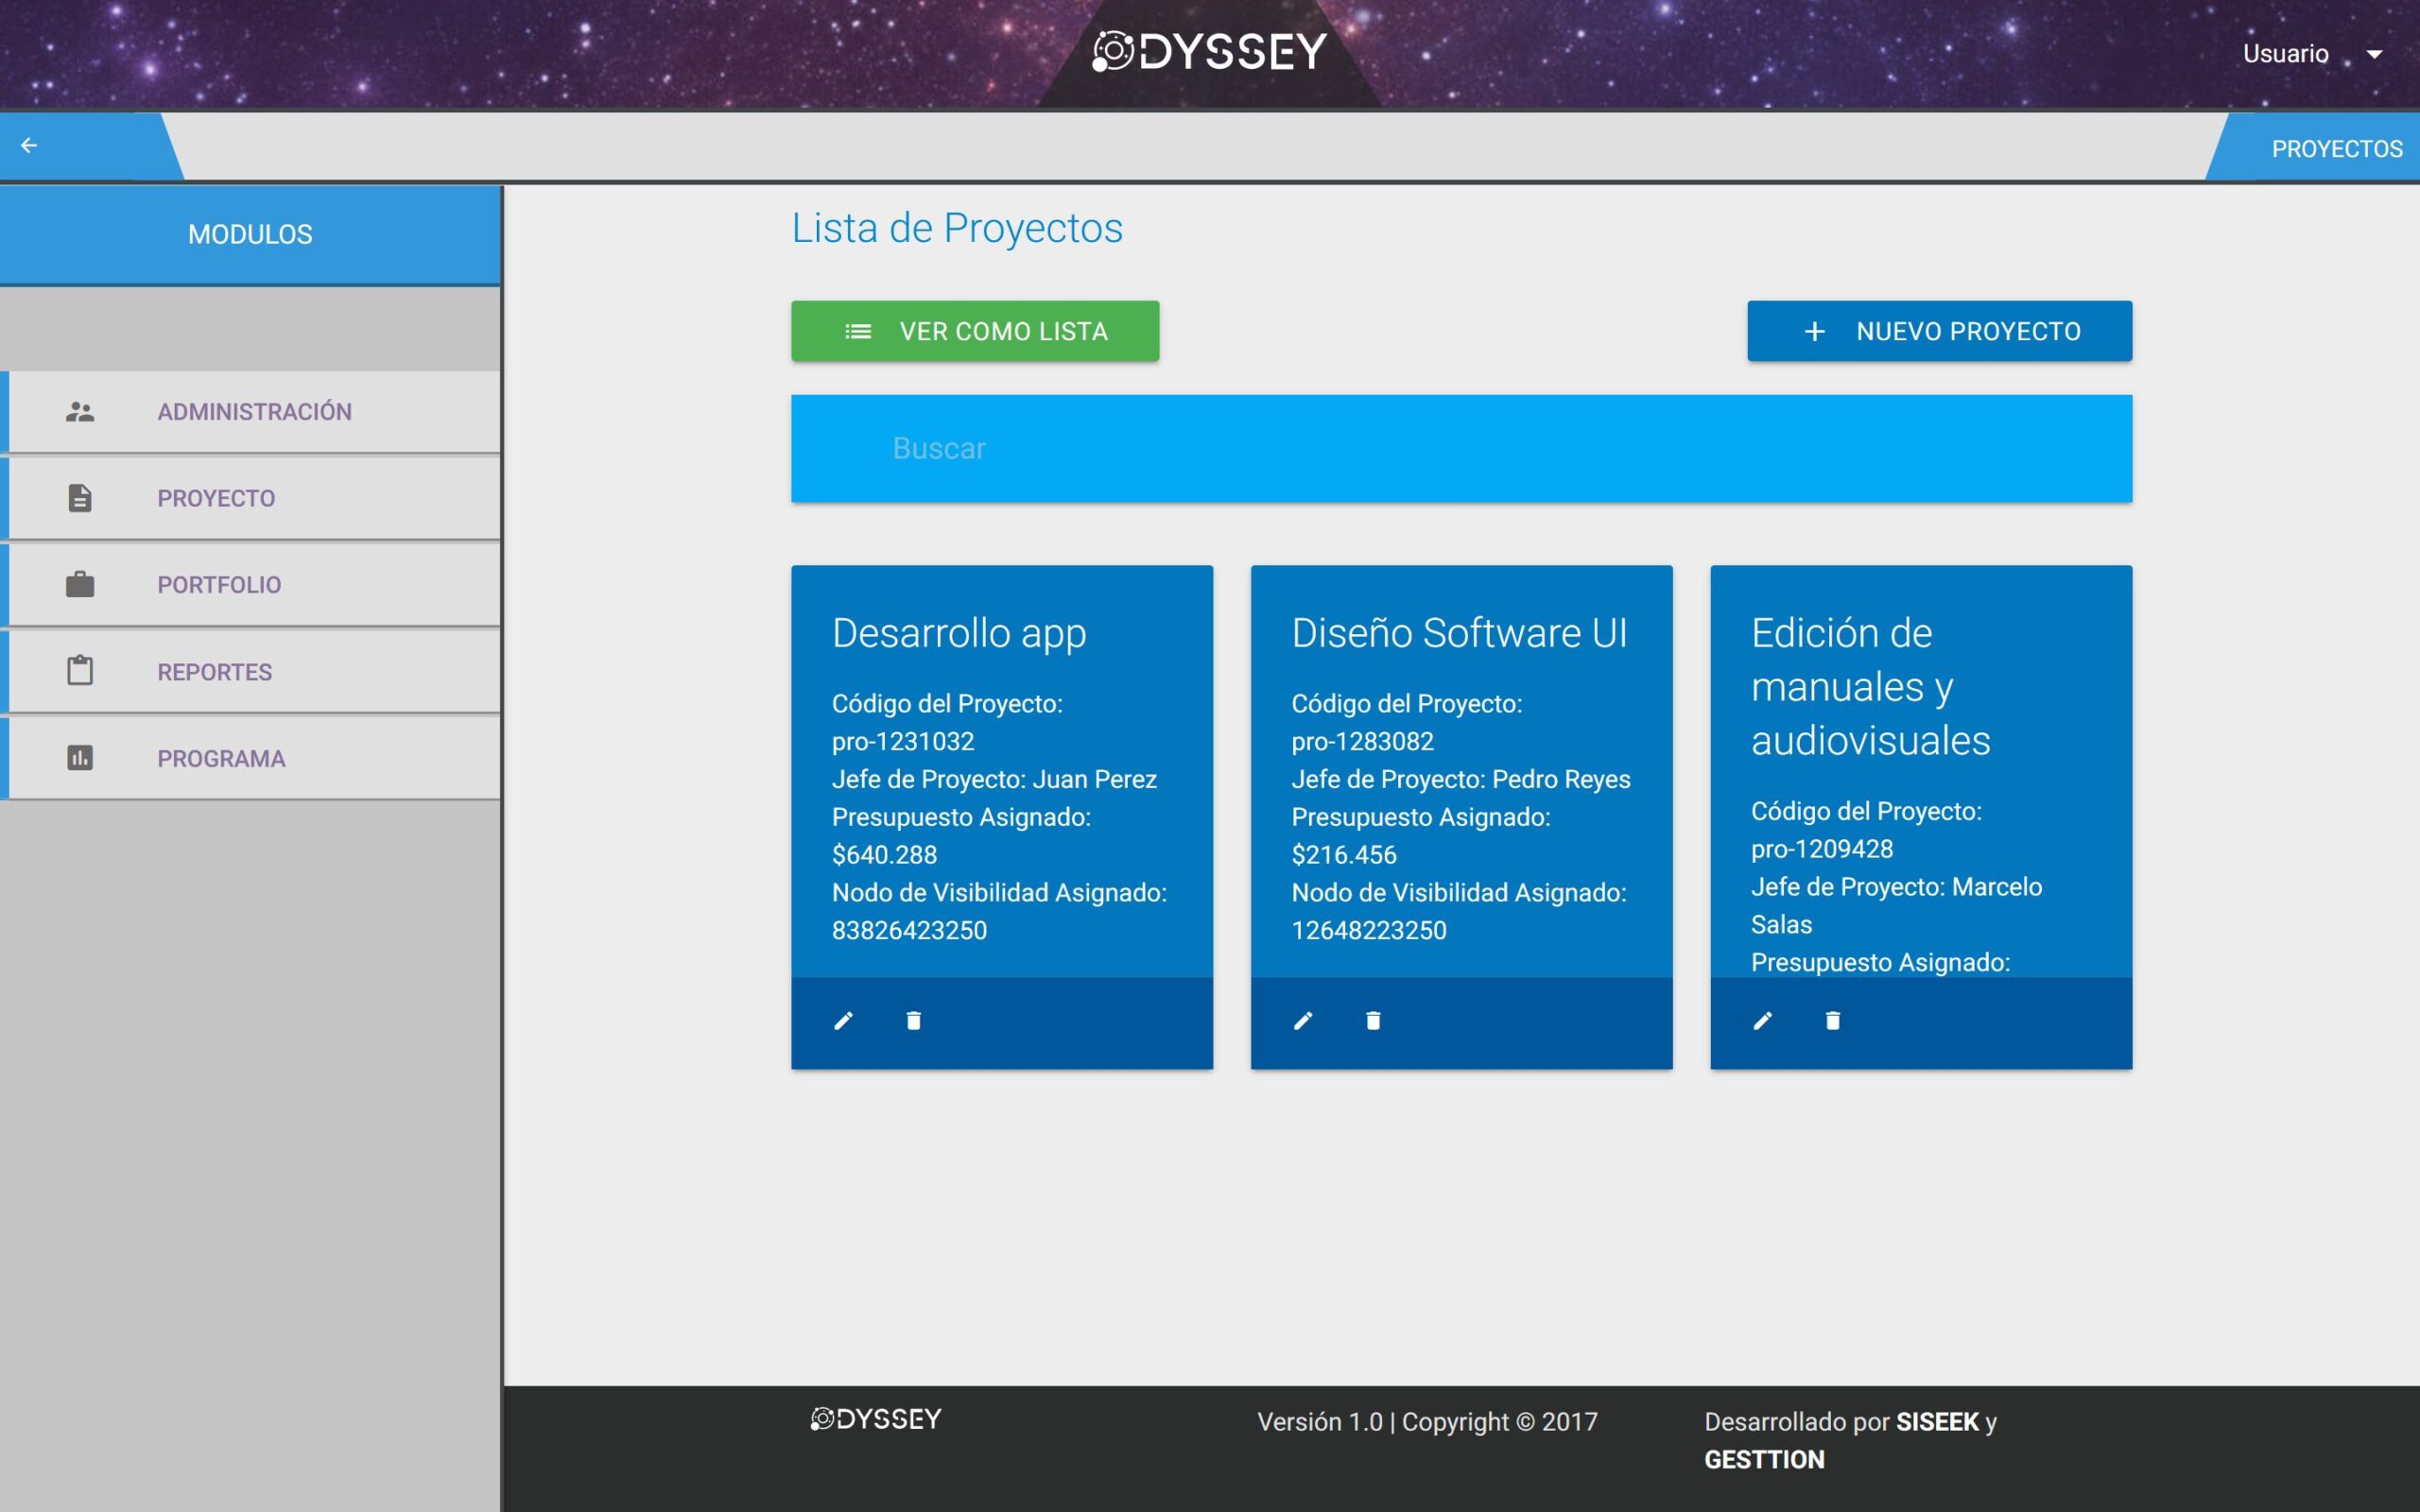Image resolution: width=2420 pixels, height=1512 pixels.
Task: Click the Odyssey header logo
Action: 1210,52
